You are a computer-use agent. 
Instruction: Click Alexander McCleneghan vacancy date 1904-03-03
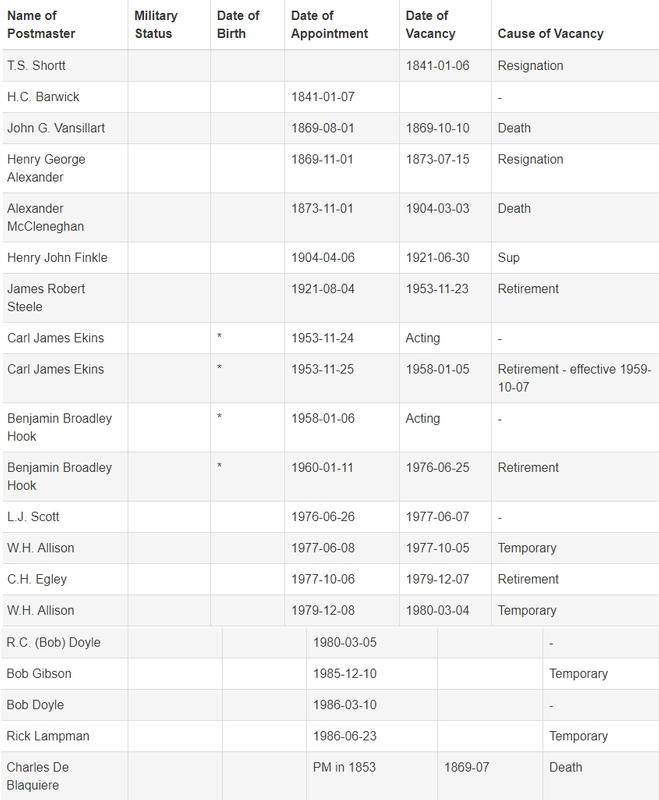point(438,209)
